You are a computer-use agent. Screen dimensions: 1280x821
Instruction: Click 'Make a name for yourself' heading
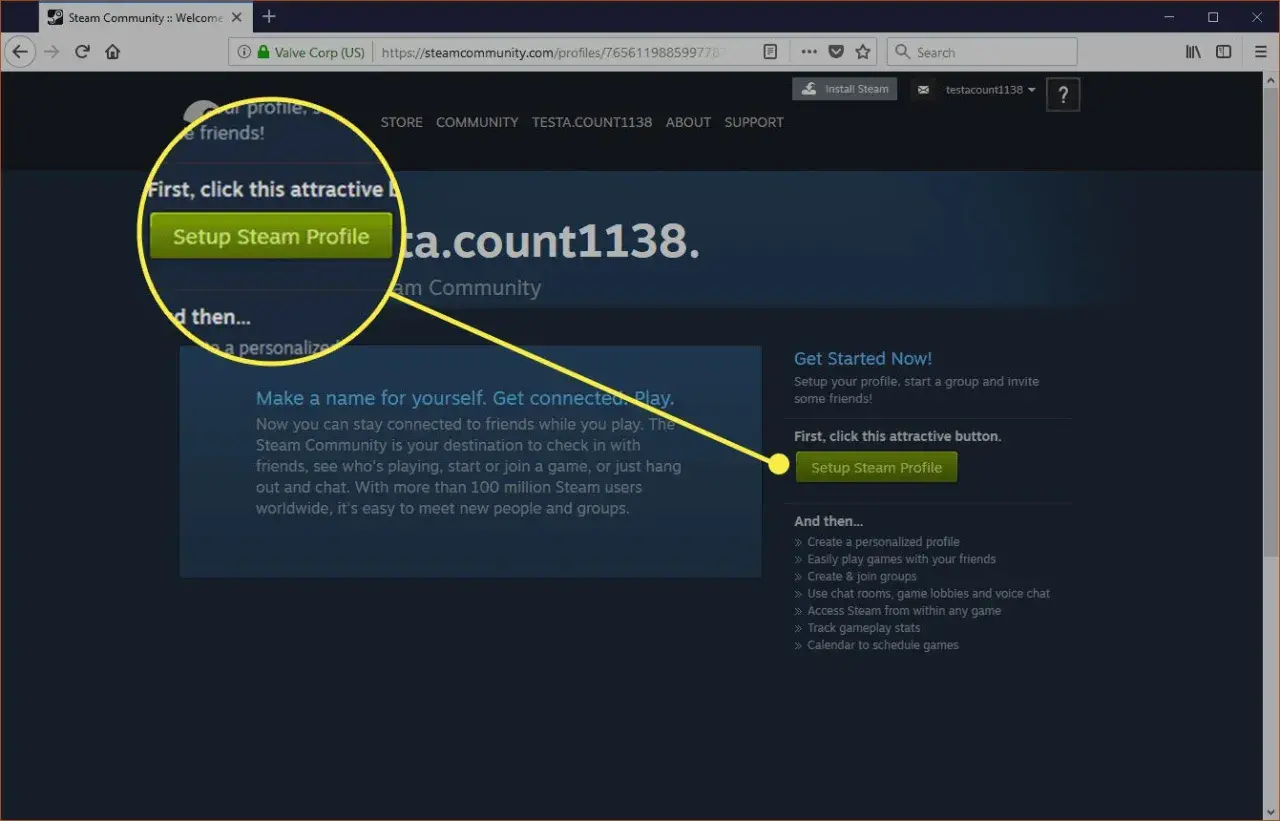tap(465, 398)
